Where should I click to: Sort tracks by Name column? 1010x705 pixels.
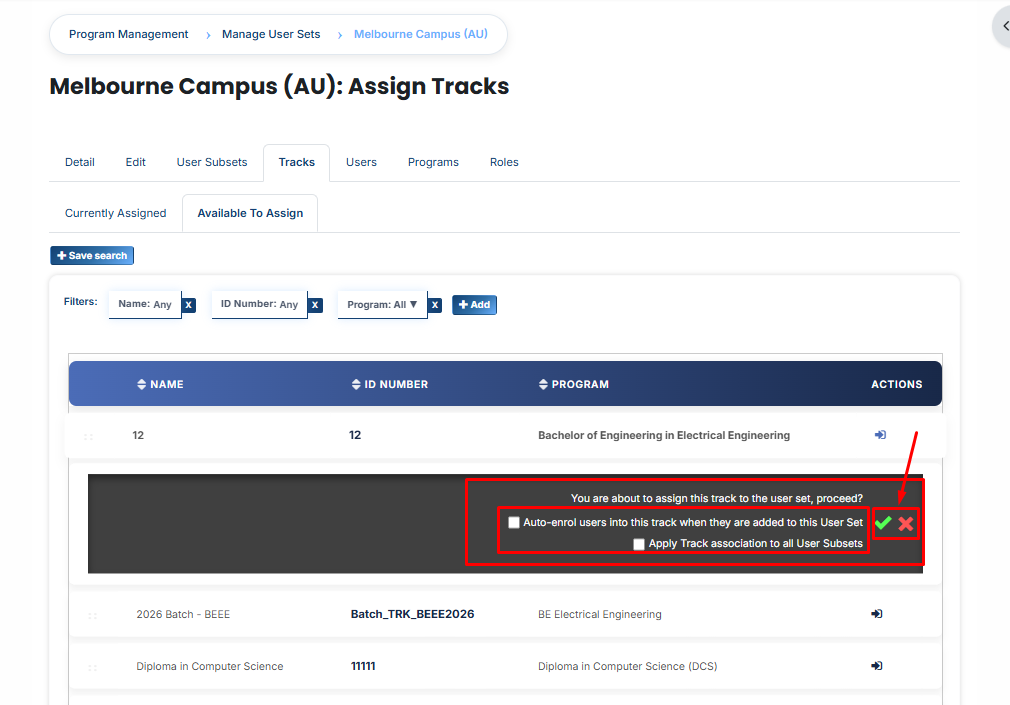[160, 384]
